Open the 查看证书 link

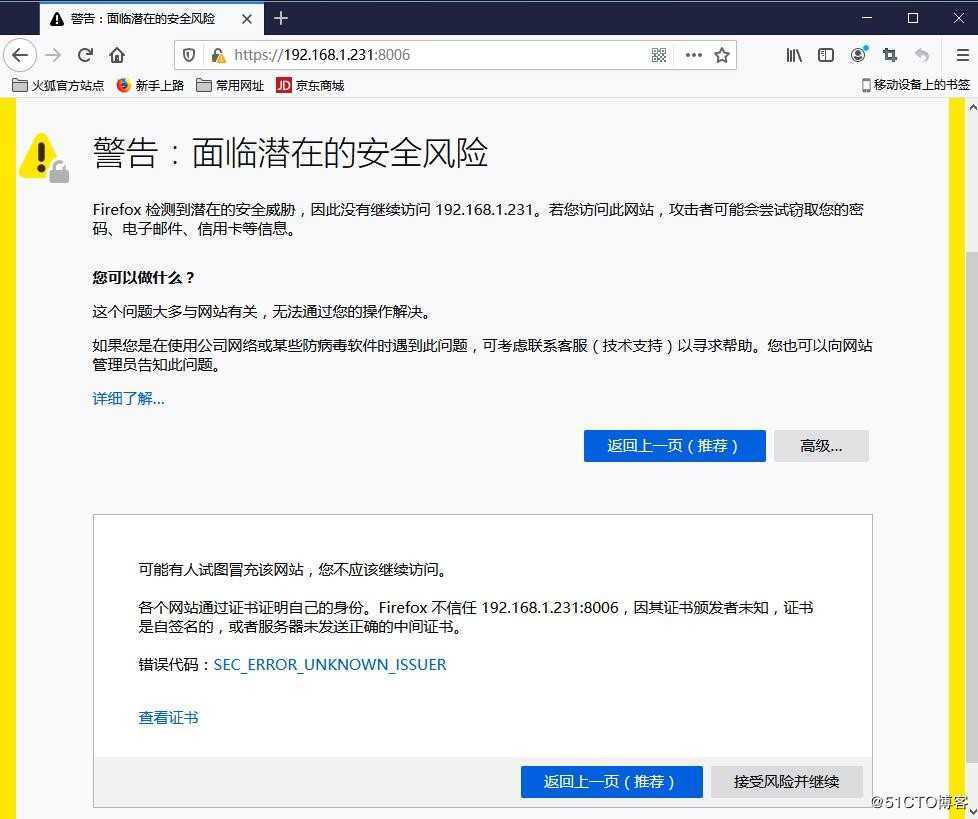[168, 717]
